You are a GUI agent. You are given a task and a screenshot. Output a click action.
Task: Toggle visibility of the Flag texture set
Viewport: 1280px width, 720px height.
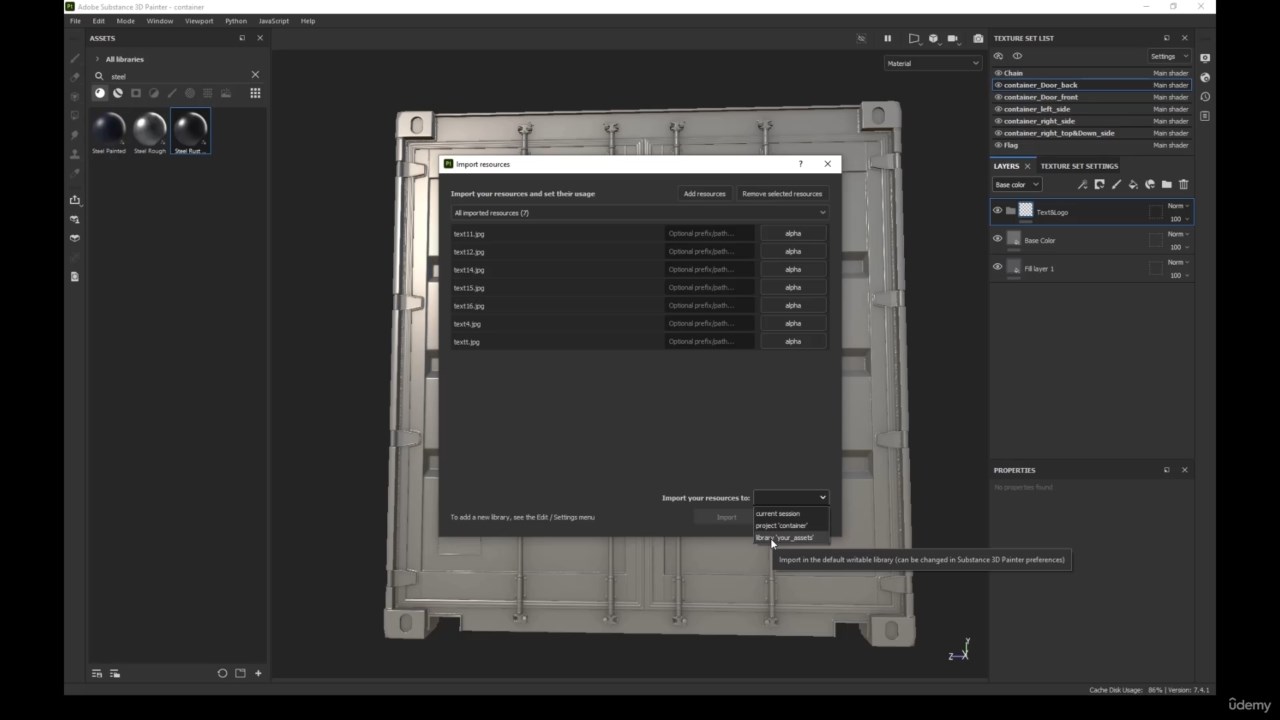coord(998,145)
